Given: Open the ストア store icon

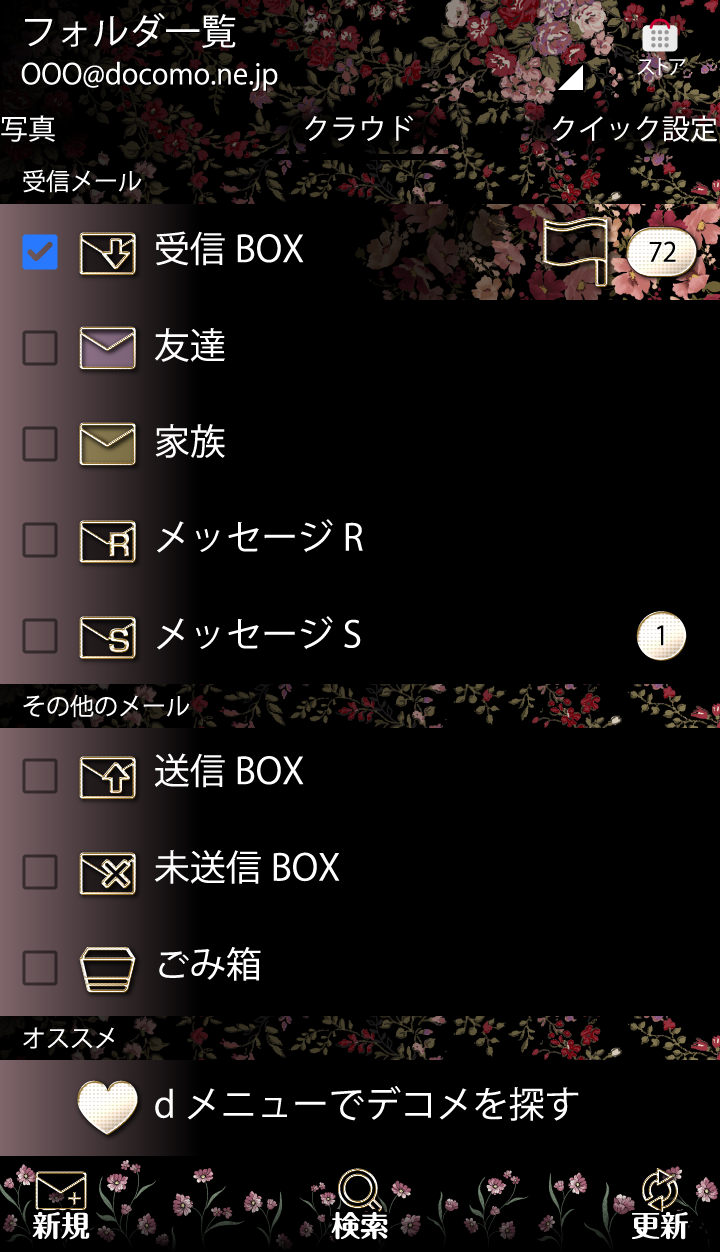Looking at the screenshot, I should tap(660, 49).
